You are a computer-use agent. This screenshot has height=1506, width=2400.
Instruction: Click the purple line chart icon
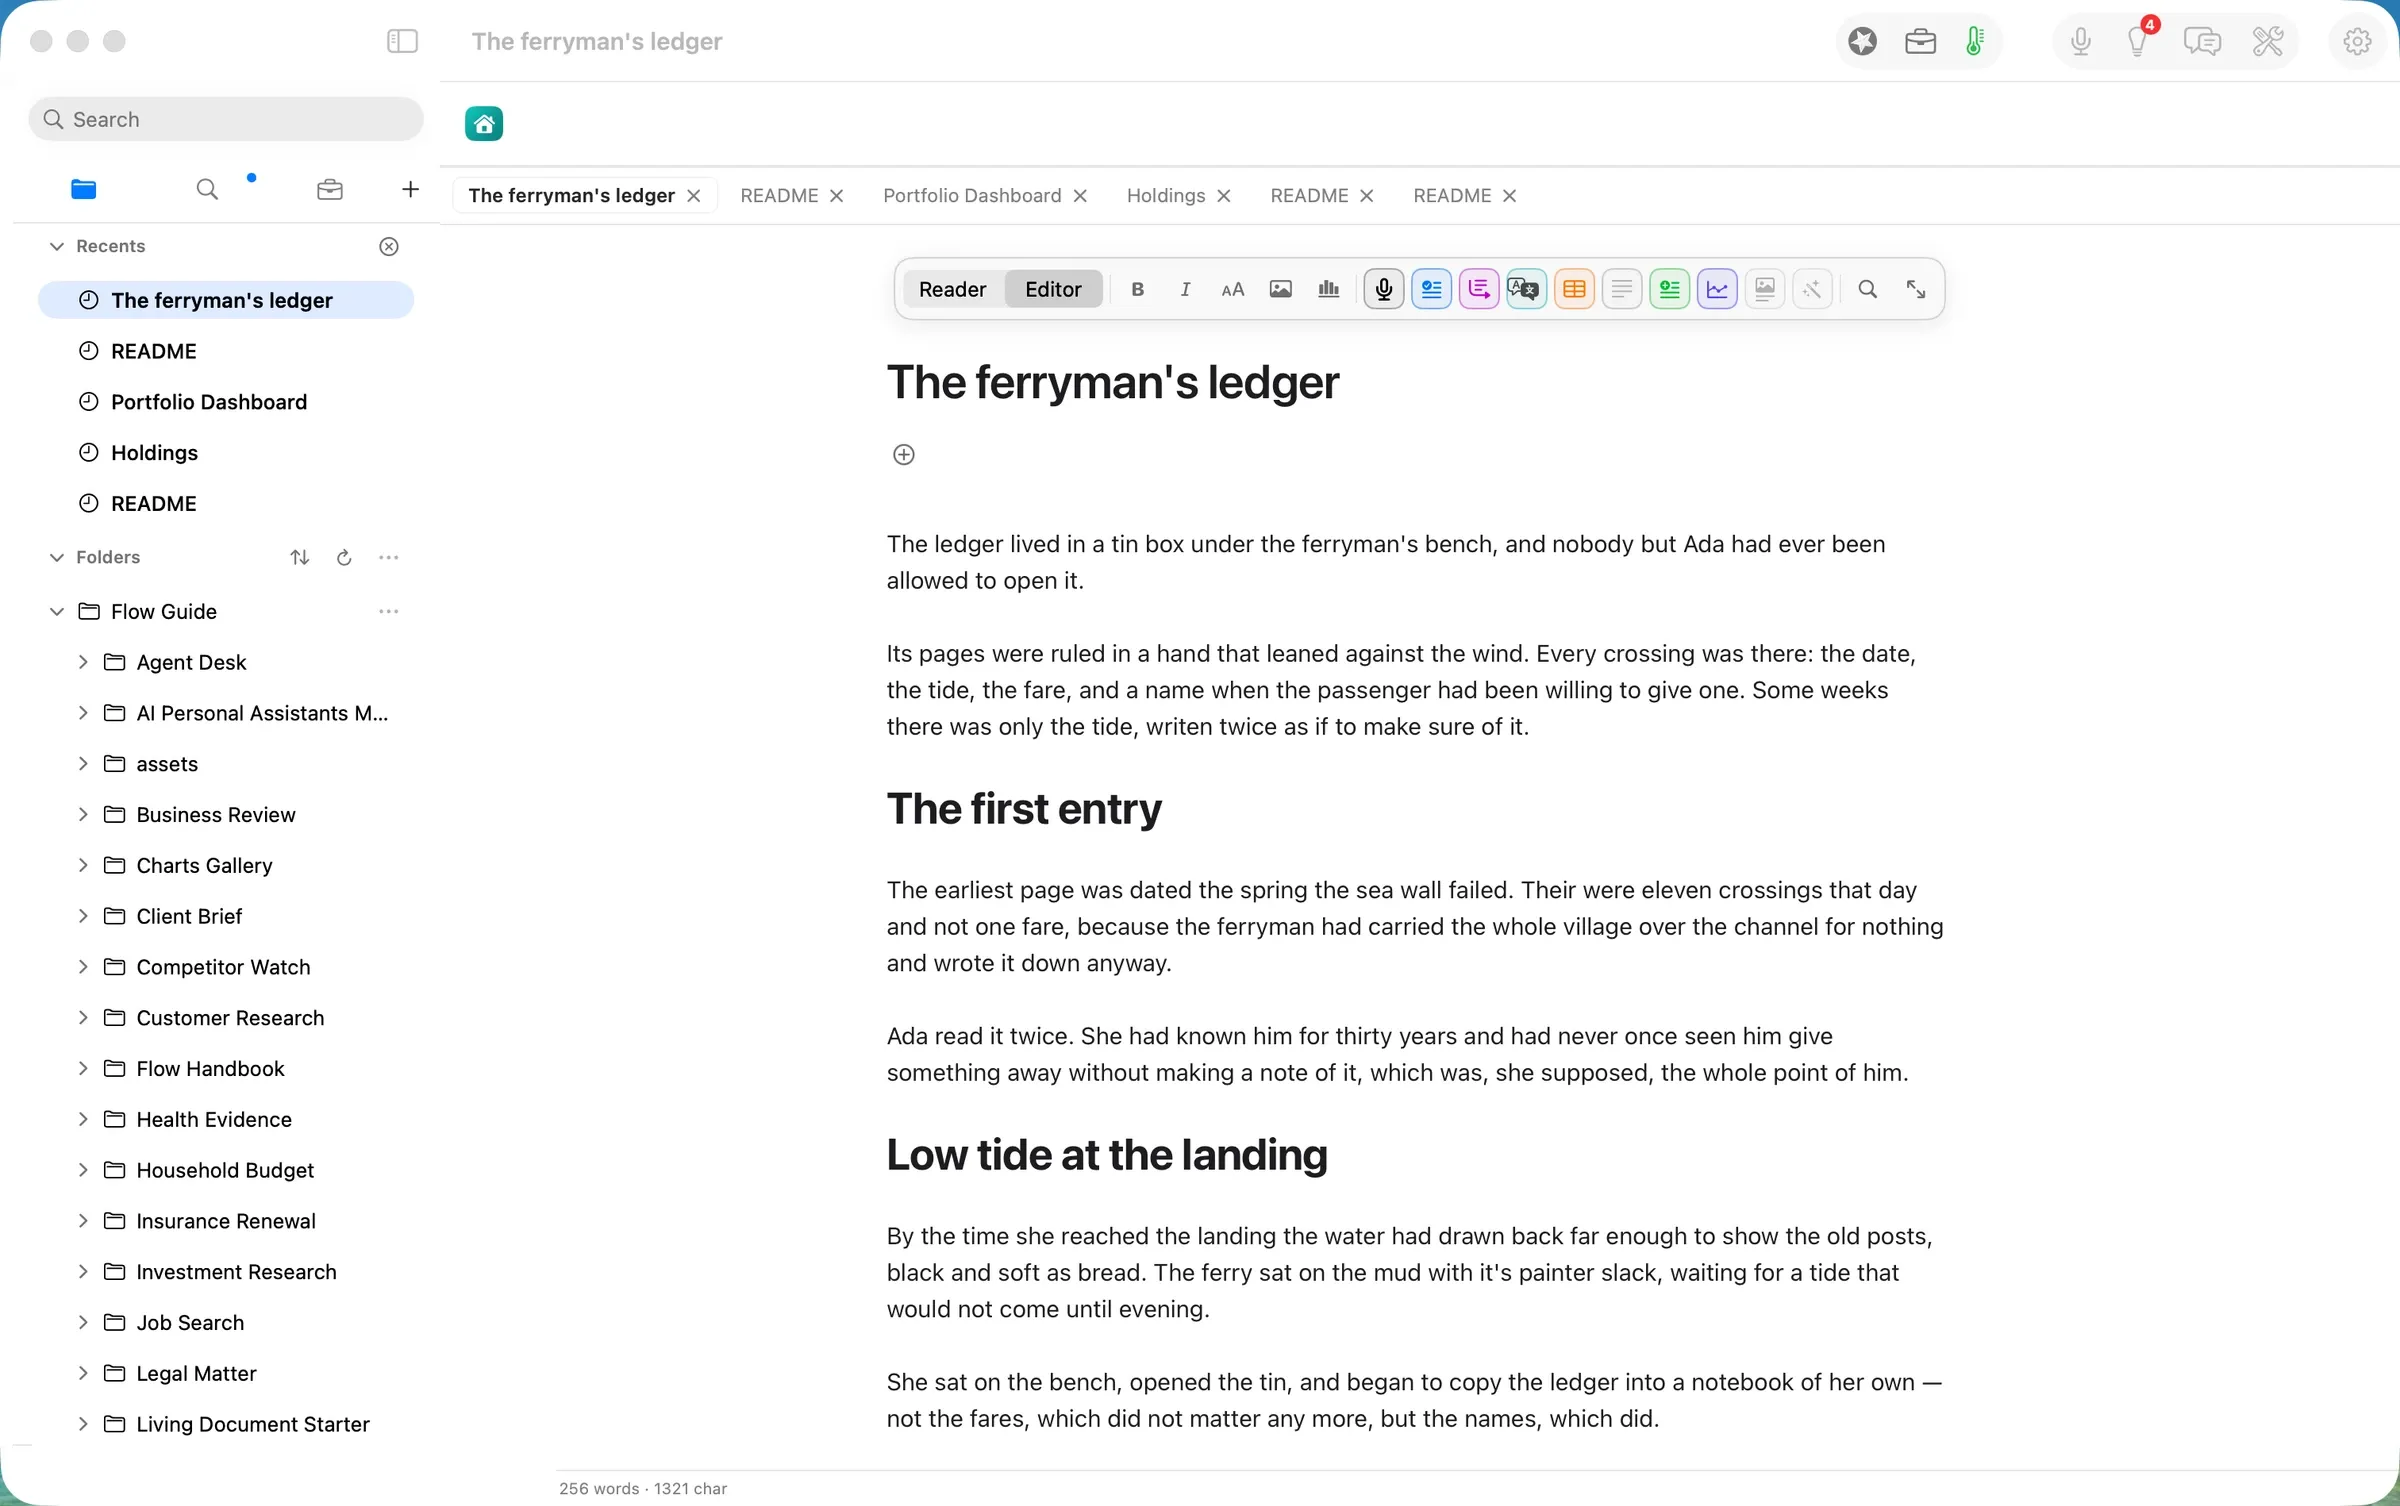point(1717,289)
